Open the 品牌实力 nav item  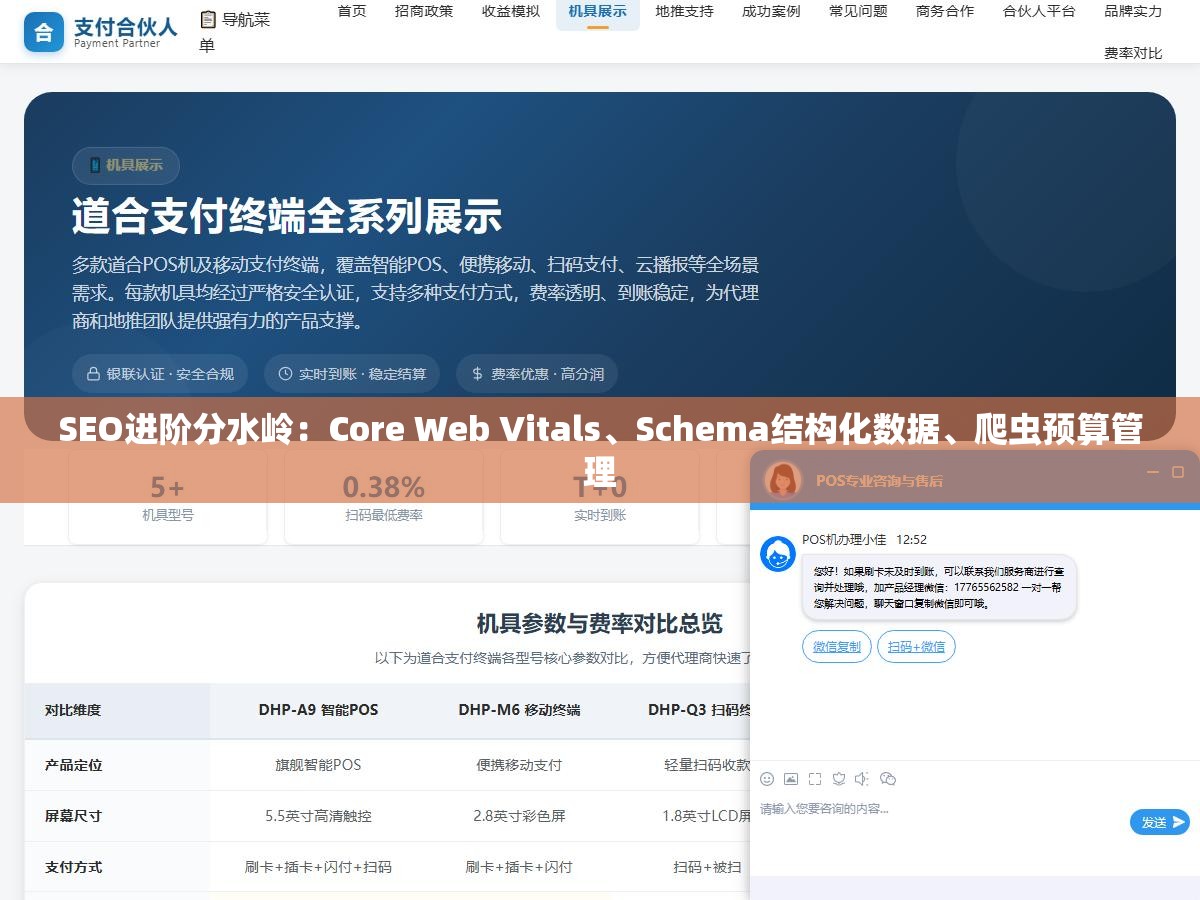click(1133, 11)
